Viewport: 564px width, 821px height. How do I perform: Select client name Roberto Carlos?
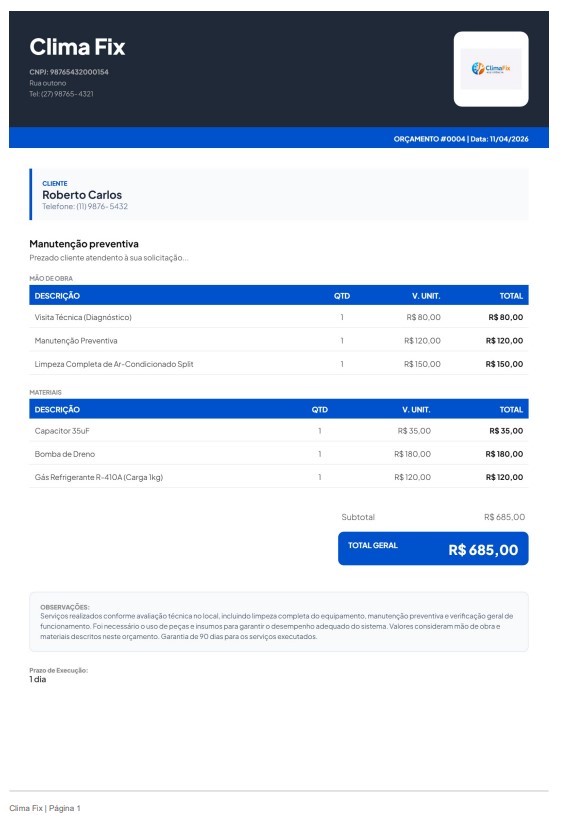pyautogui.click(x=82, y=195)
